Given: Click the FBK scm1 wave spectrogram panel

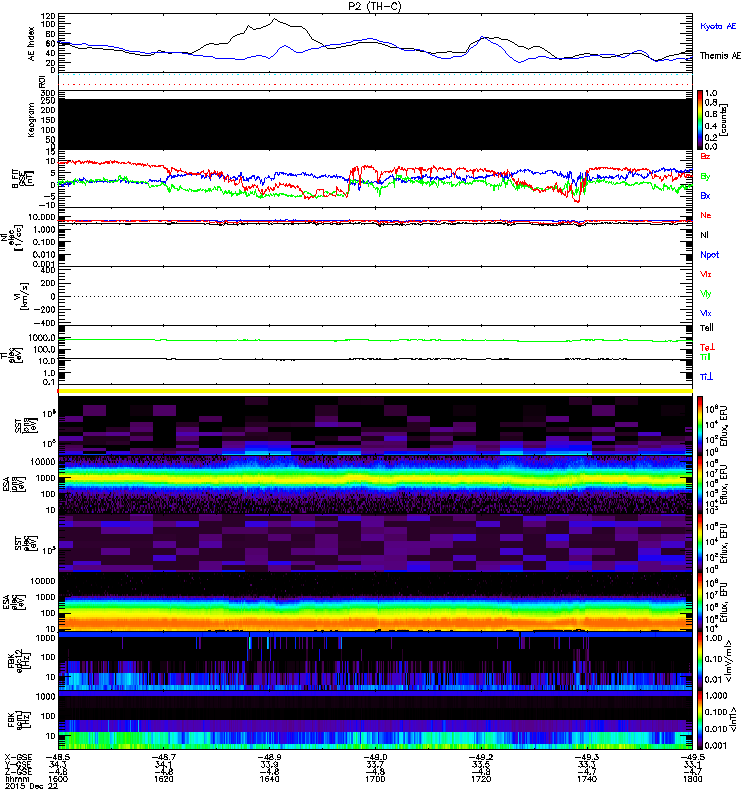Looking at the screenshot, I should click(x=375, y=720).
